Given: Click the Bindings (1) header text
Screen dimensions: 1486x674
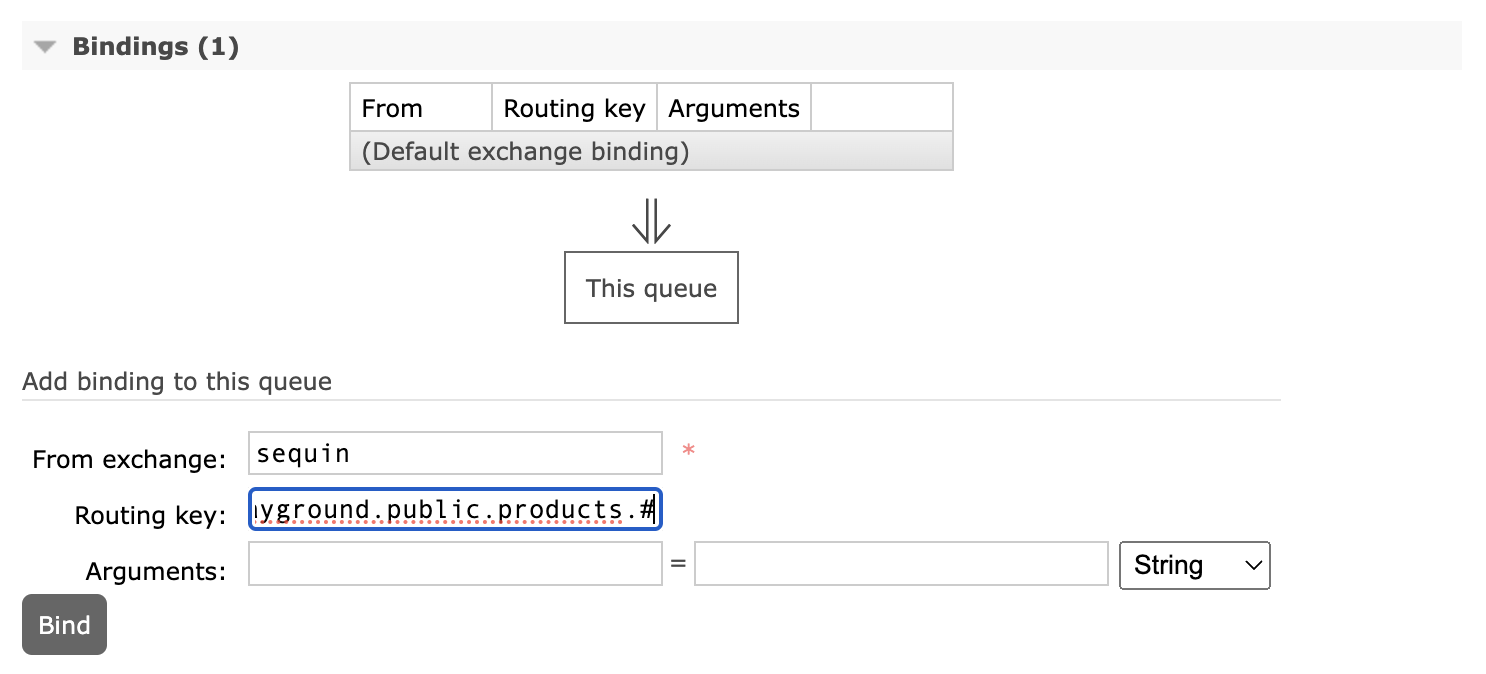Looking at the screenshot, I should click(155, 46).
